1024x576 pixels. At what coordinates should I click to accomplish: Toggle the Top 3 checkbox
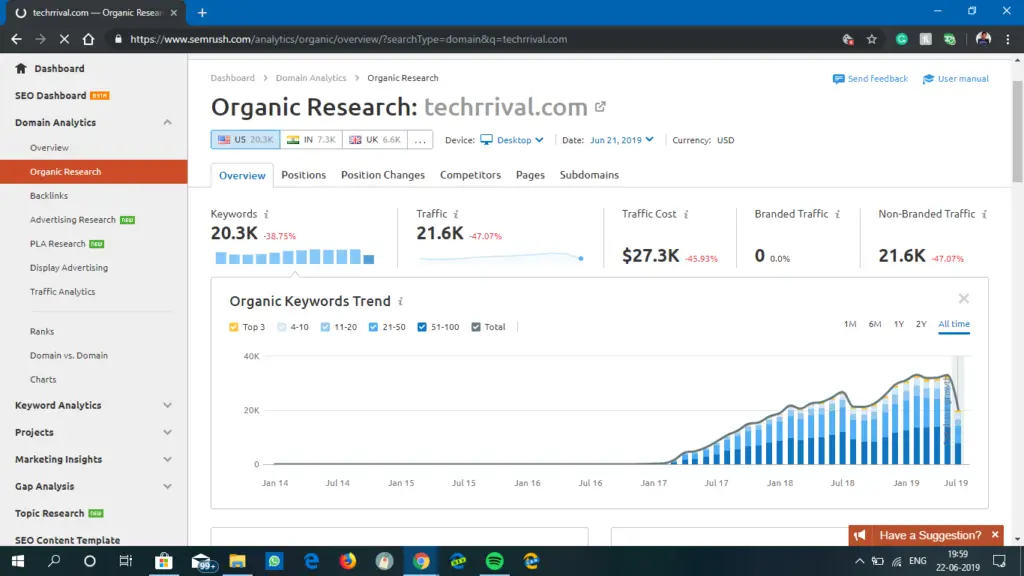tap(234, 327)
